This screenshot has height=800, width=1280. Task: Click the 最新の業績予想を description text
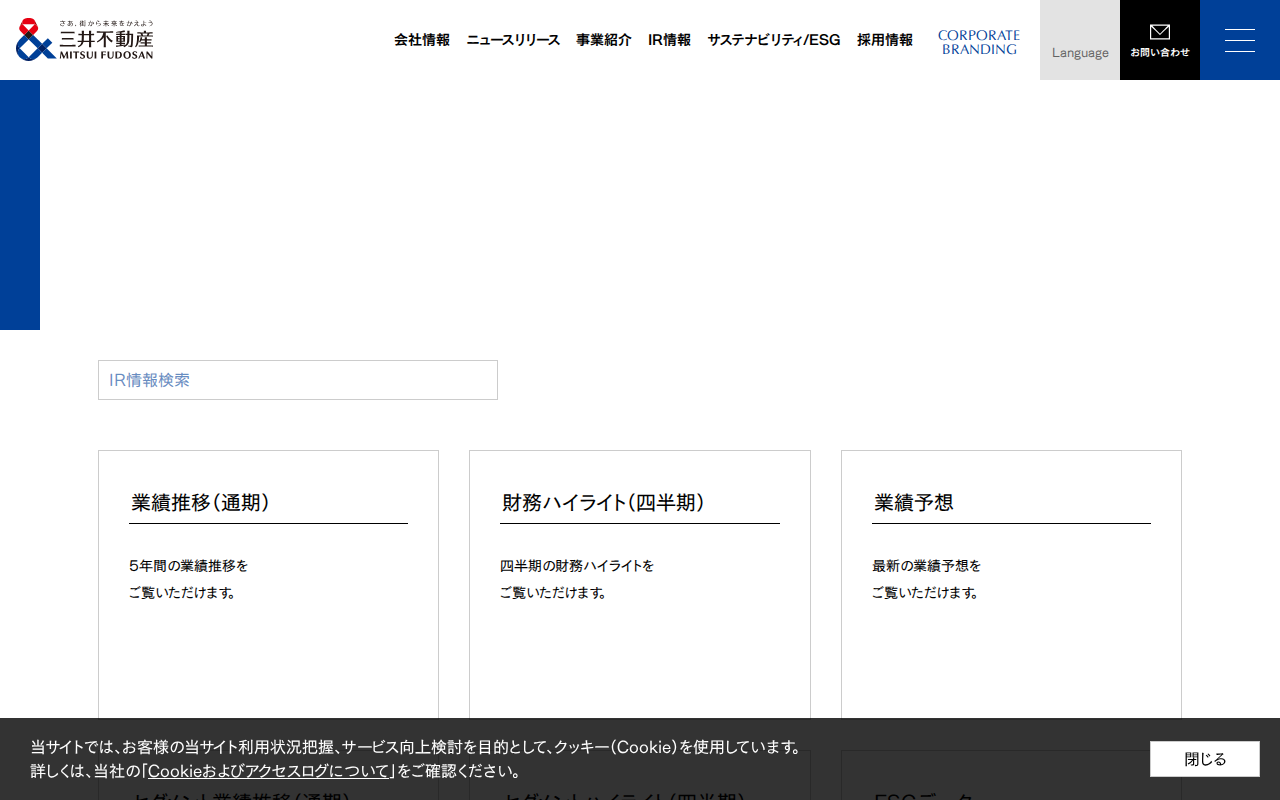927,566
